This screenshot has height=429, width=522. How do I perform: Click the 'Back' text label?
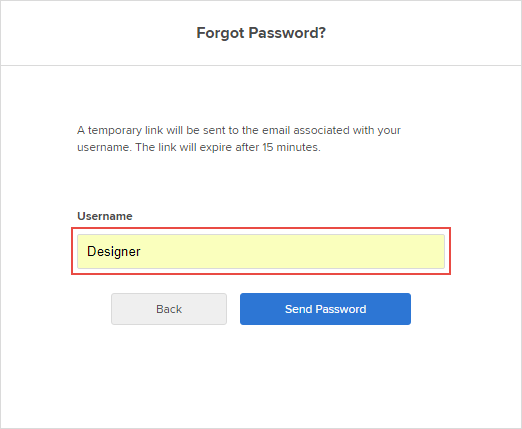[169, 309]
